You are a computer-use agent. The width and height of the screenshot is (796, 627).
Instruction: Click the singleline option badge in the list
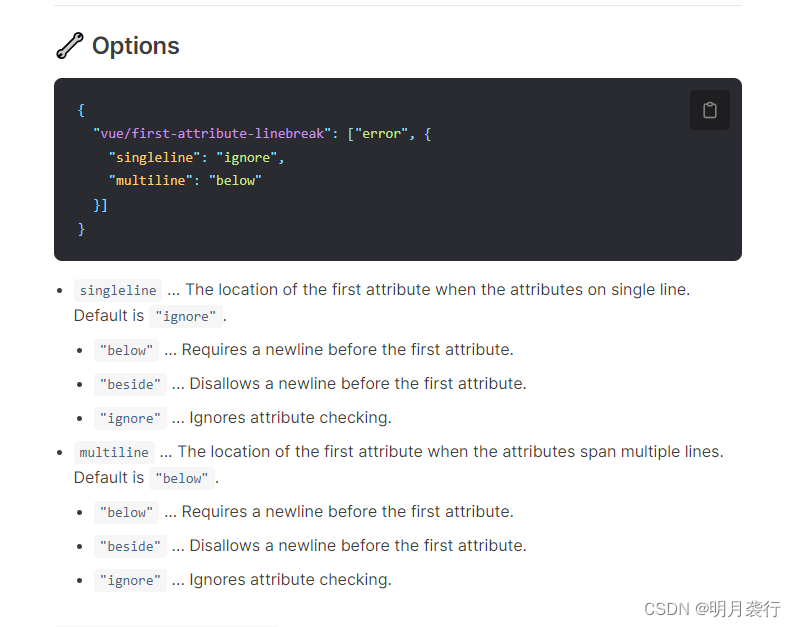click(118, 290)
